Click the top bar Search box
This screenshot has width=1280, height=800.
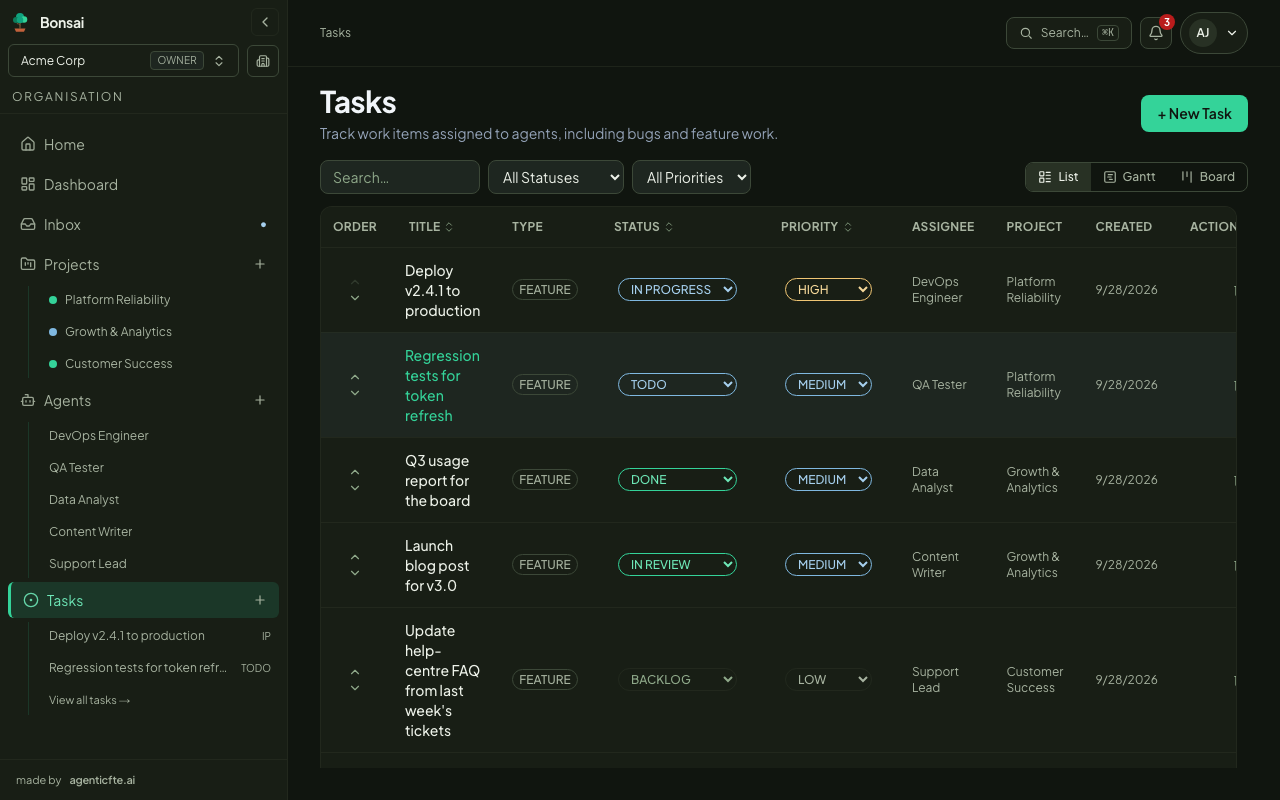[x=1069, y=33]
